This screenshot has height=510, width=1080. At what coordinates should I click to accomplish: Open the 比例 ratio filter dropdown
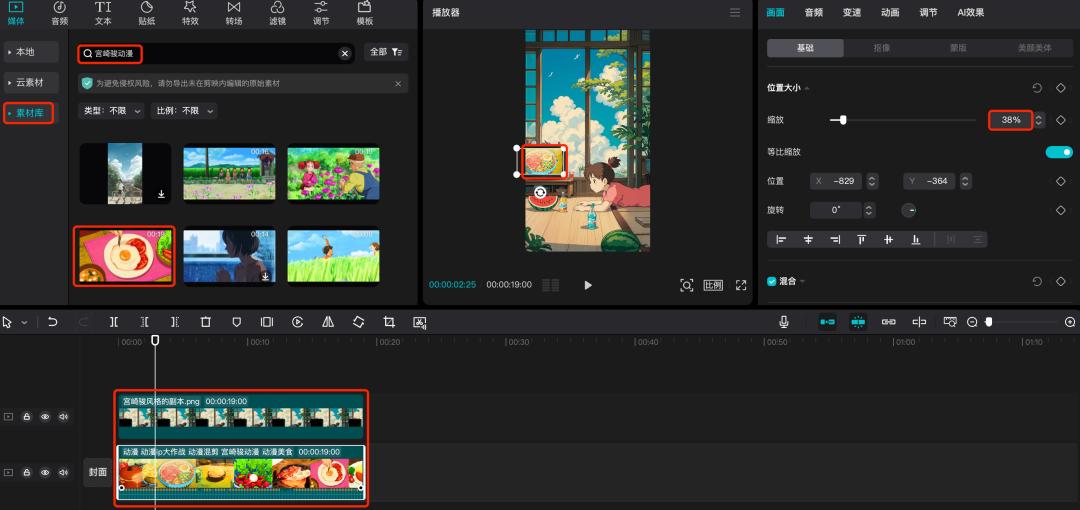point(184,111)
